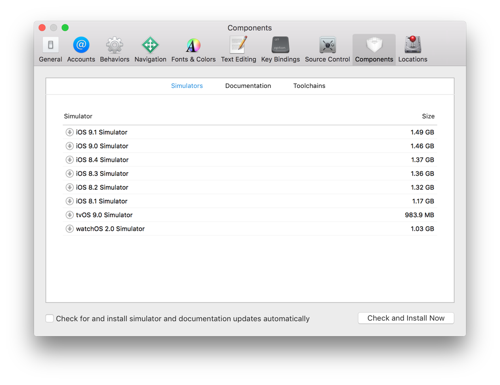Select the 1.03 GB size value
The image size is (500, 385).
422,229
